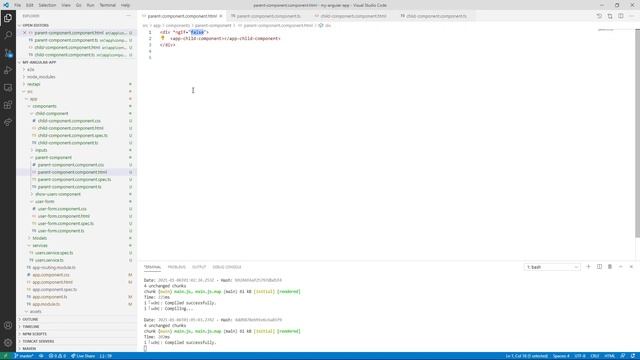This screenshot has width=640, height=360.
Task: Open the File menu
Action: pos(18,5)
